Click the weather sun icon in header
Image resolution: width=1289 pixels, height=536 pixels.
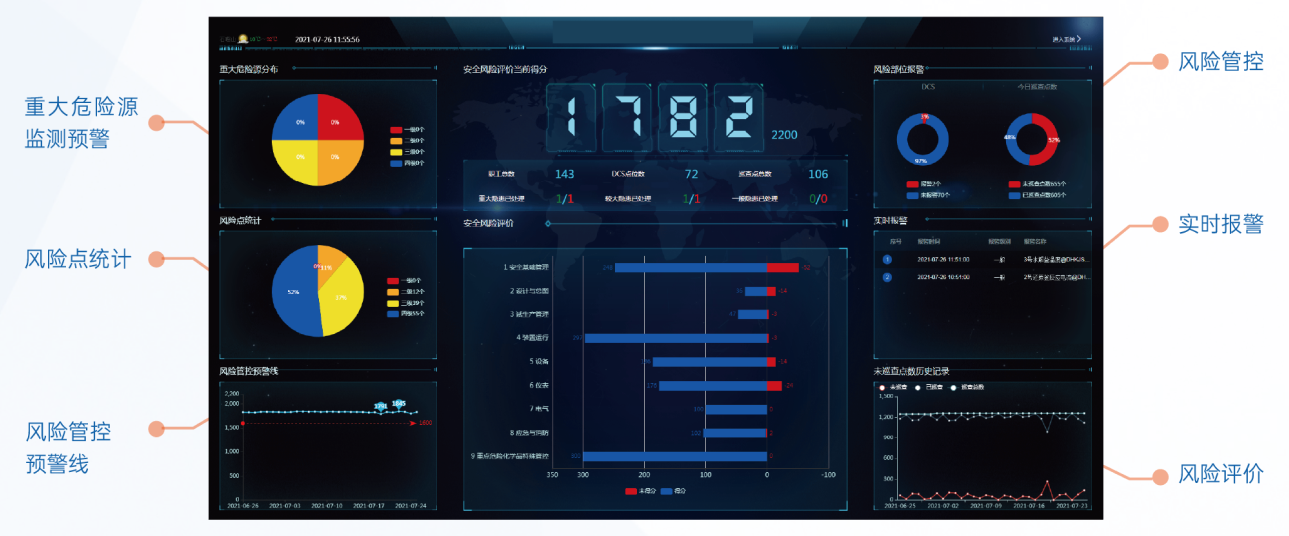pos(242,39)
